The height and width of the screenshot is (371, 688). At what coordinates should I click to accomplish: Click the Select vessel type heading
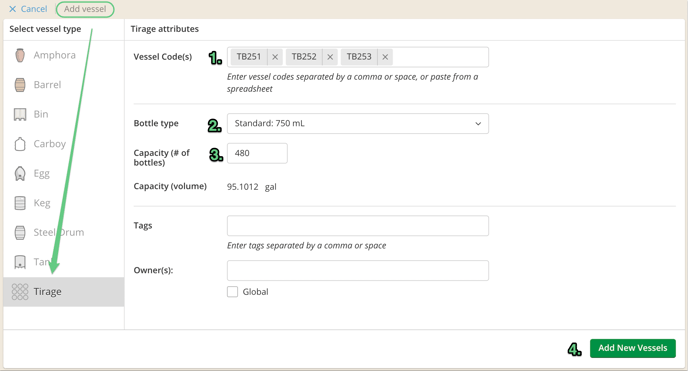(45, 29)
